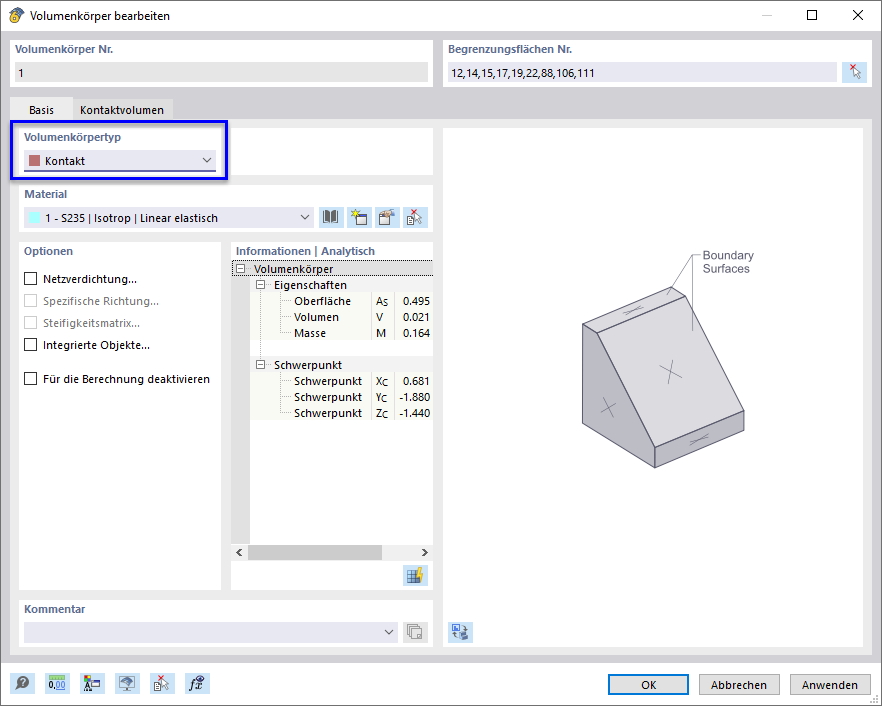The width and height of the screenshot is (882, 706).
Task: Click the dialog title bar app icon
Action: [x=16, y=15]
